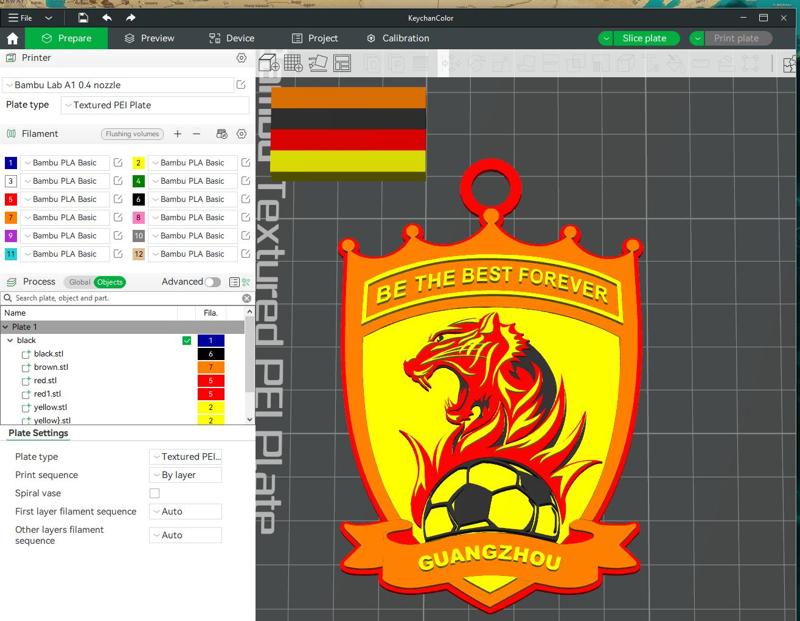Collapse the Plate 1 tree node
The height and width of the screenshot is (621, 800).
click(x=6, y=327)
